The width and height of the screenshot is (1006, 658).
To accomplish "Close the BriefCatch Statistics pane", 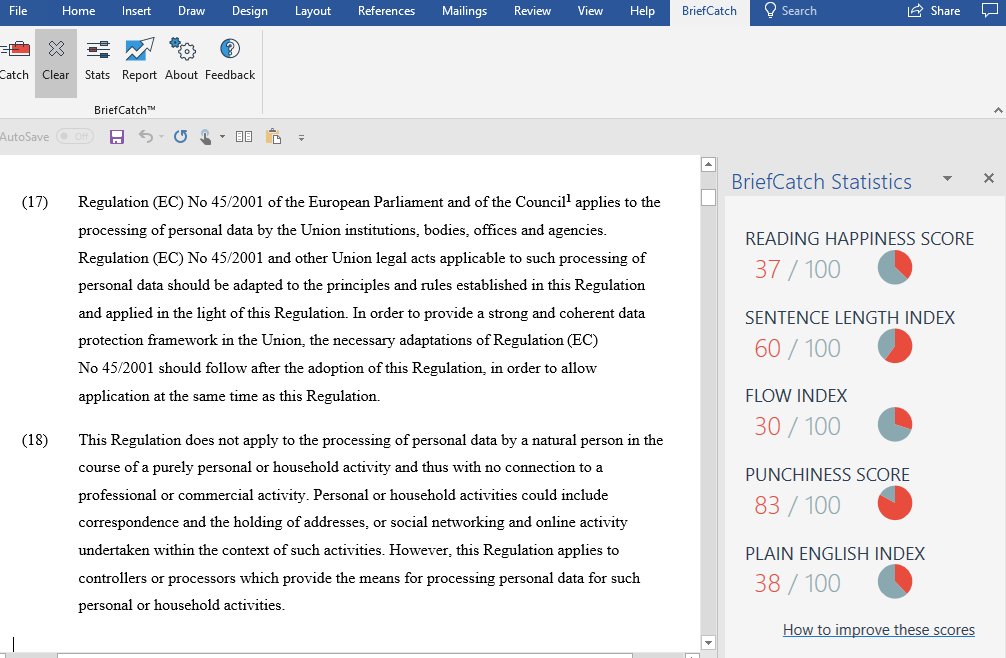I will 989,178.
